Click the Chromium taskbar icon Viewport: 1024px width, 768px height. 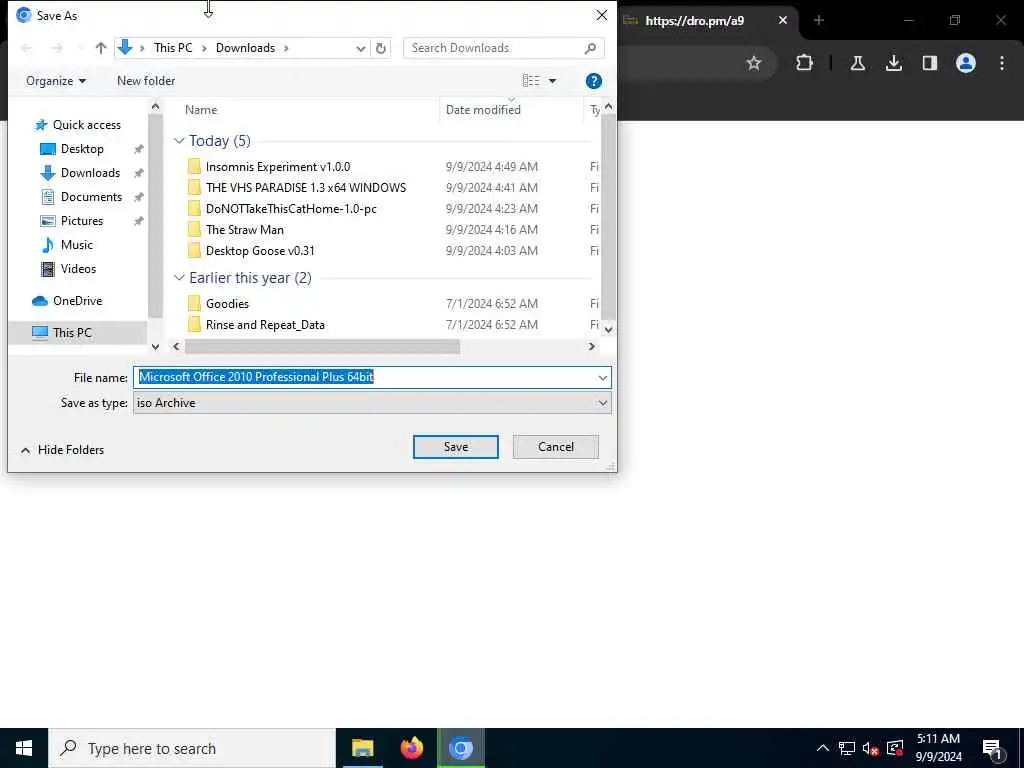pos(460,748)
